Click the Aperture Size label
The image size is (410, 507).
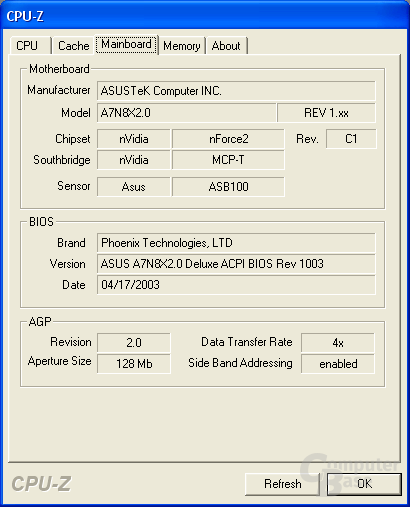click(x=59, y=361)
